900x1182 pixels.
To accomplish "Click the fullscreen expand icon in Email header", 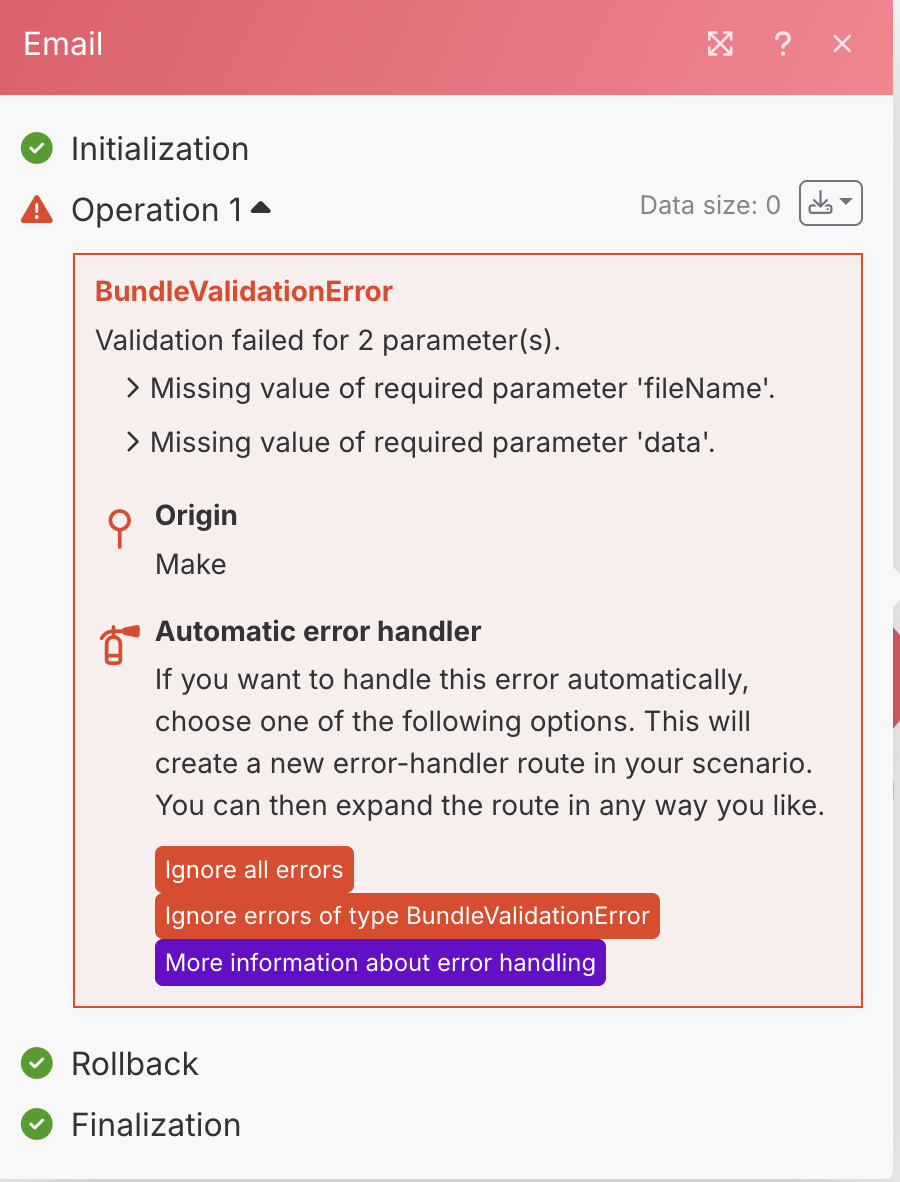I will (720, 44).
